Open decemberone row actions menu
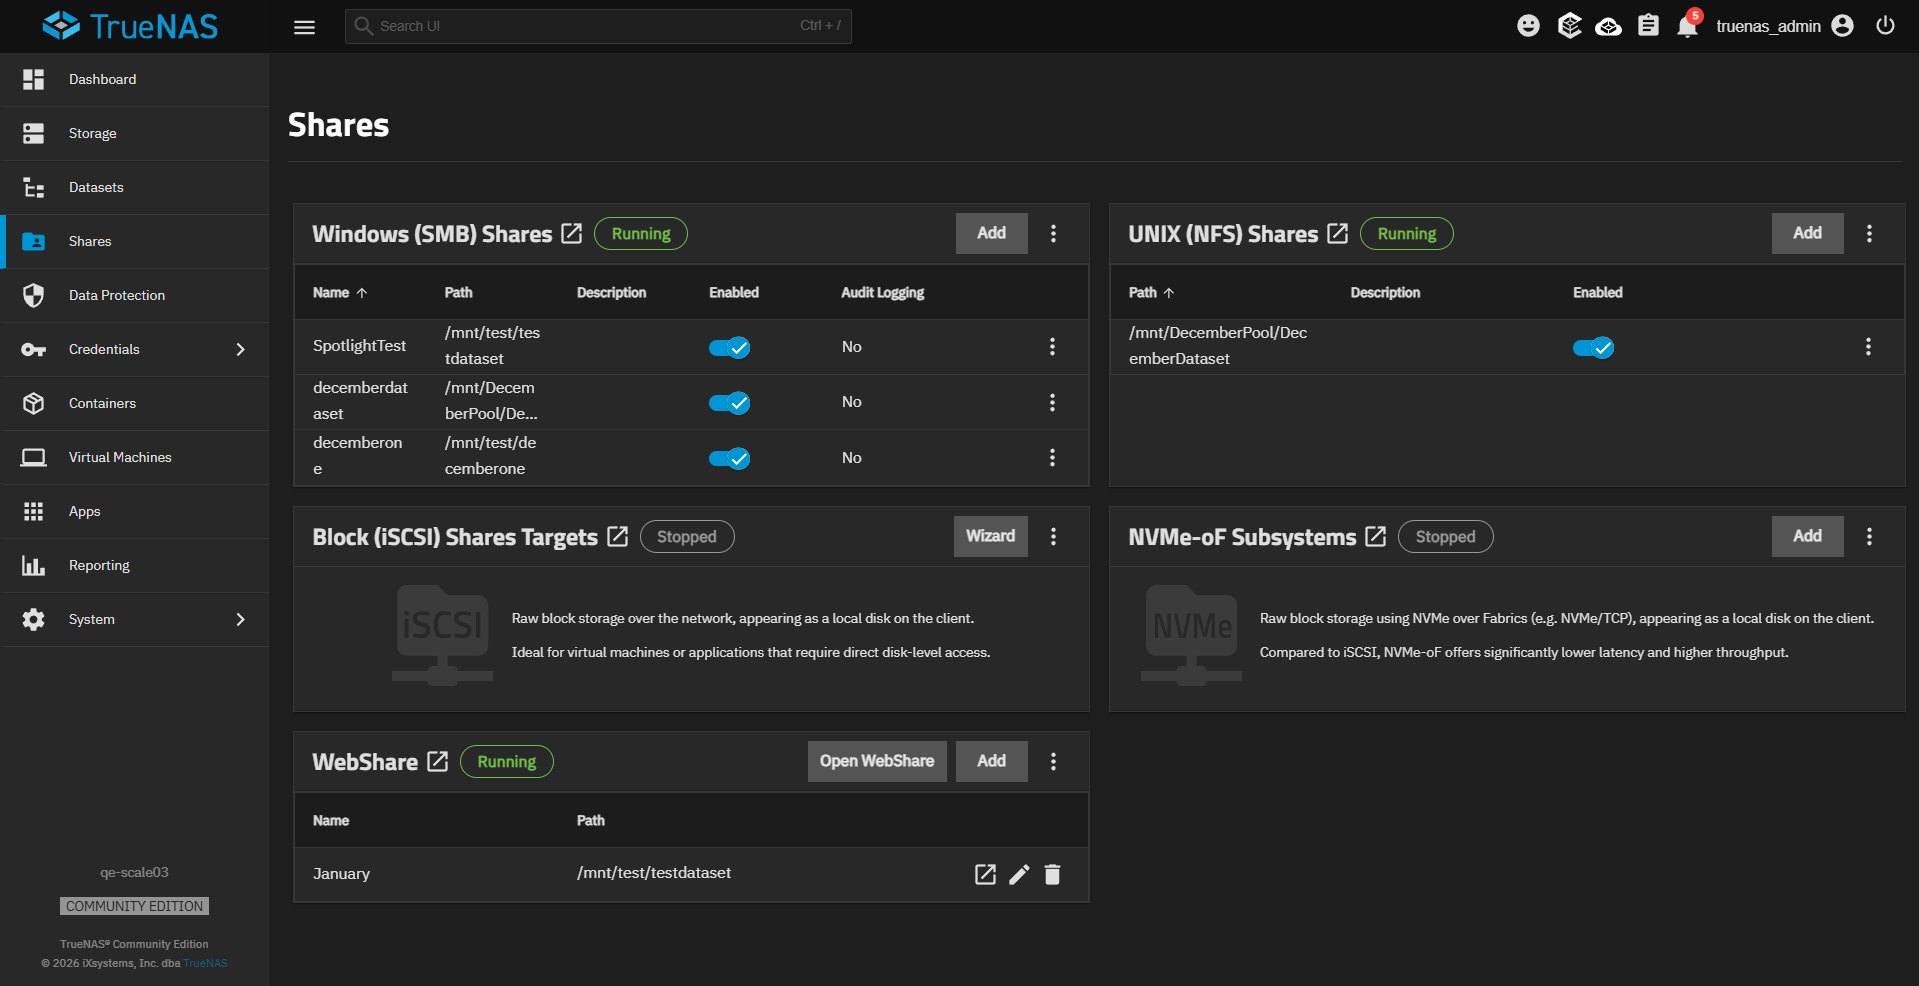This screenshot has height=986, width=1919. pos(1052,457)
